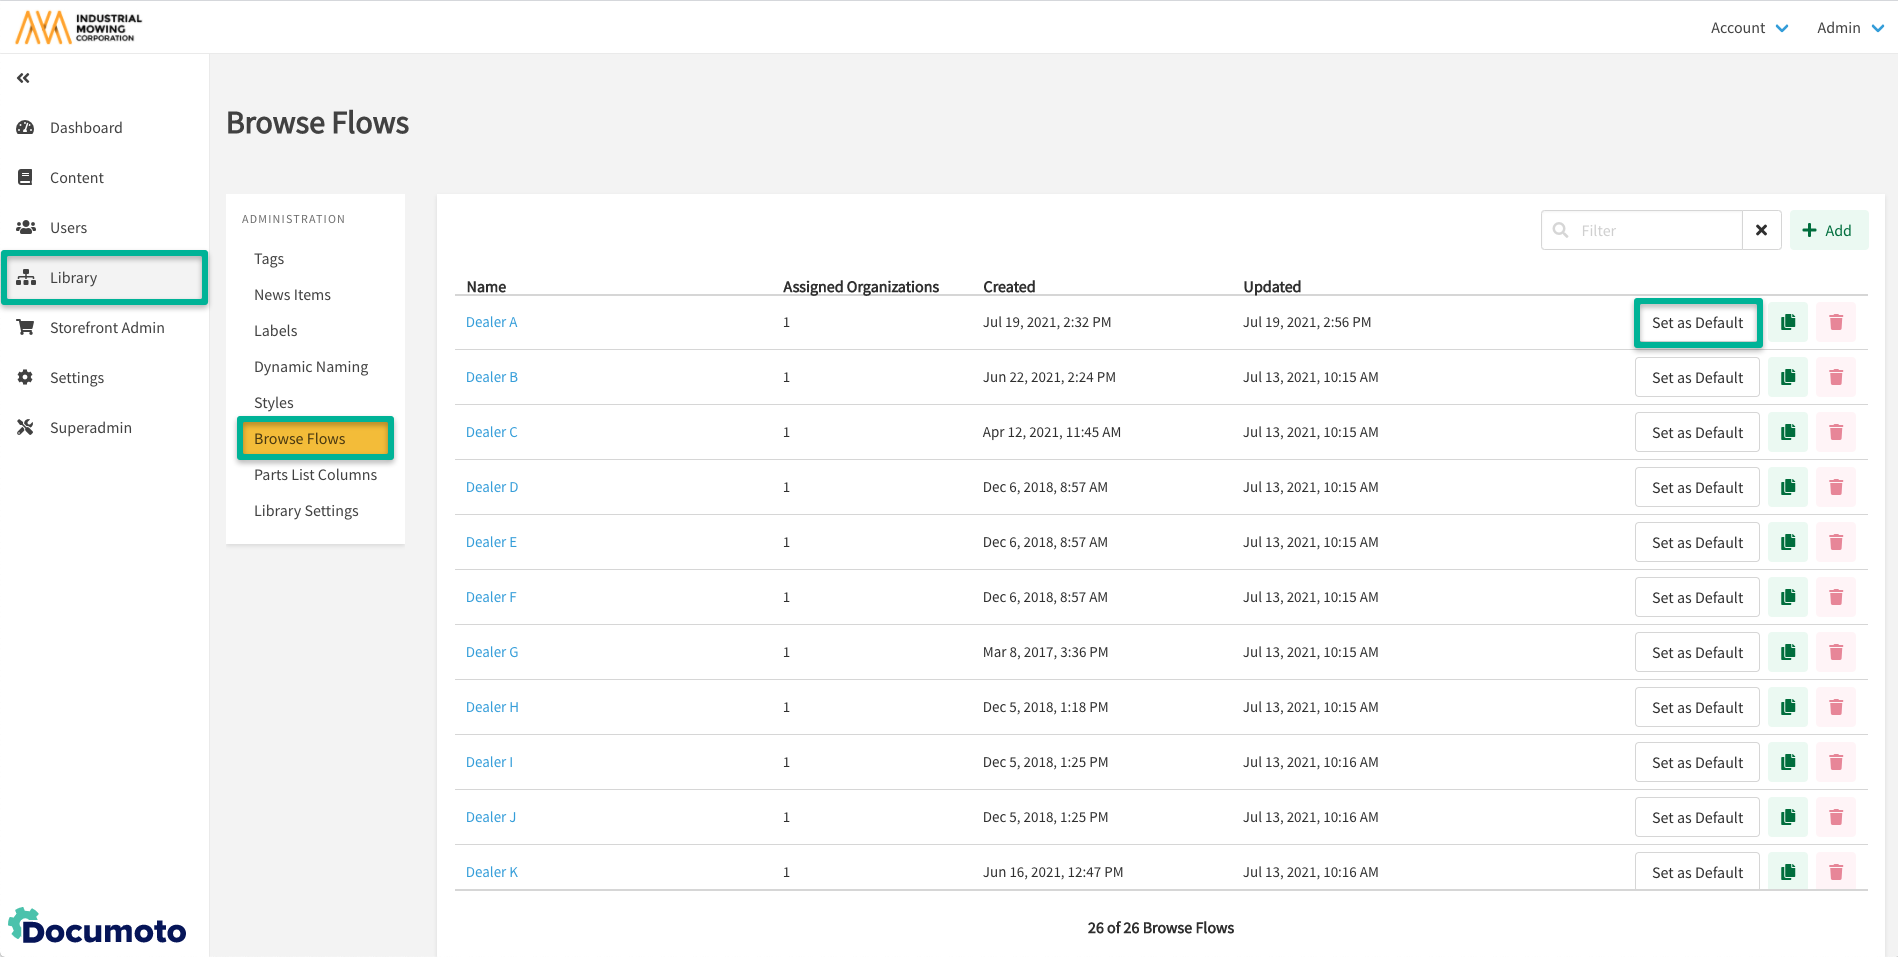Select Dynamic Naming in Administration

[311, 367]
